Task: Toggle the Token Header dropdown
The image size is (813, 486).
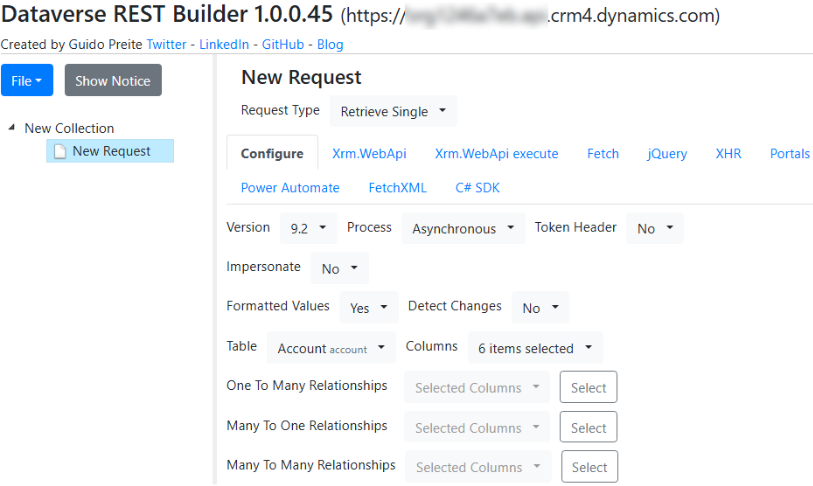Action: click(x=655, y=228)
